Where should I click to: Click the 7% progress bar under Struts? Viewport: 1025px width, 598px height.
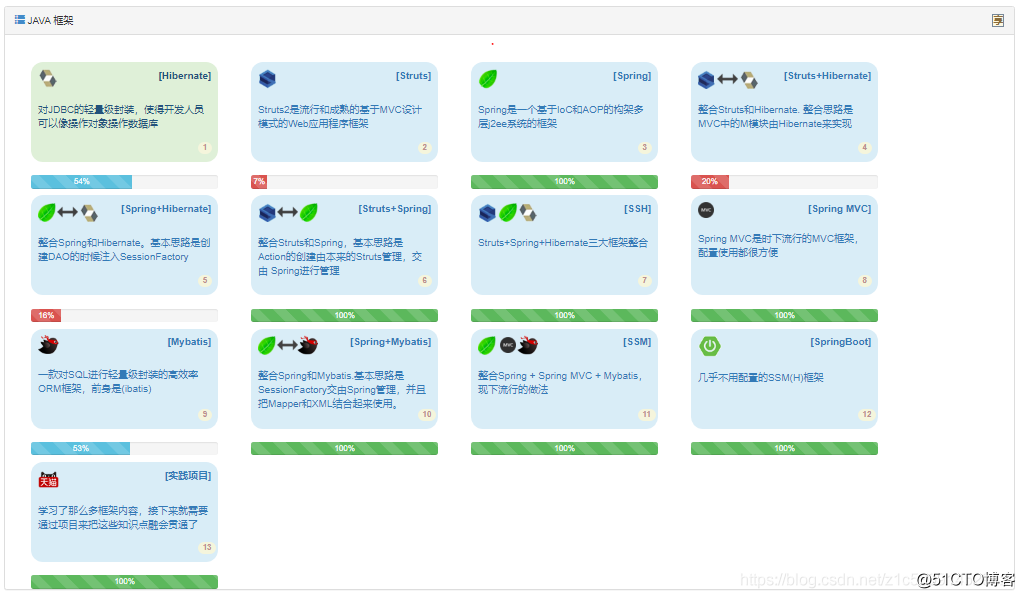344,182
